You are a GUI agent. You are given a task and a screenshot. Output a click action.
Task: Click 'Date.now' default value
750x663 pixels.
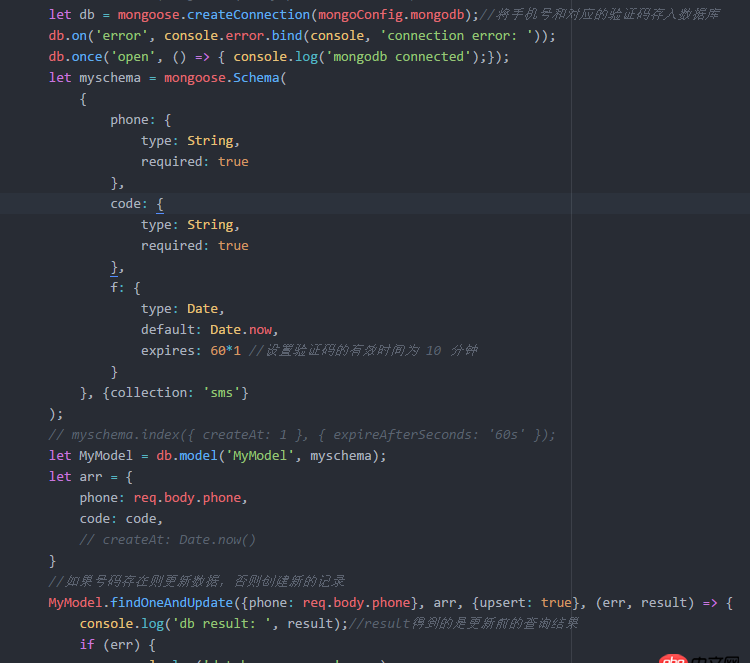click(x=241, y=330)
